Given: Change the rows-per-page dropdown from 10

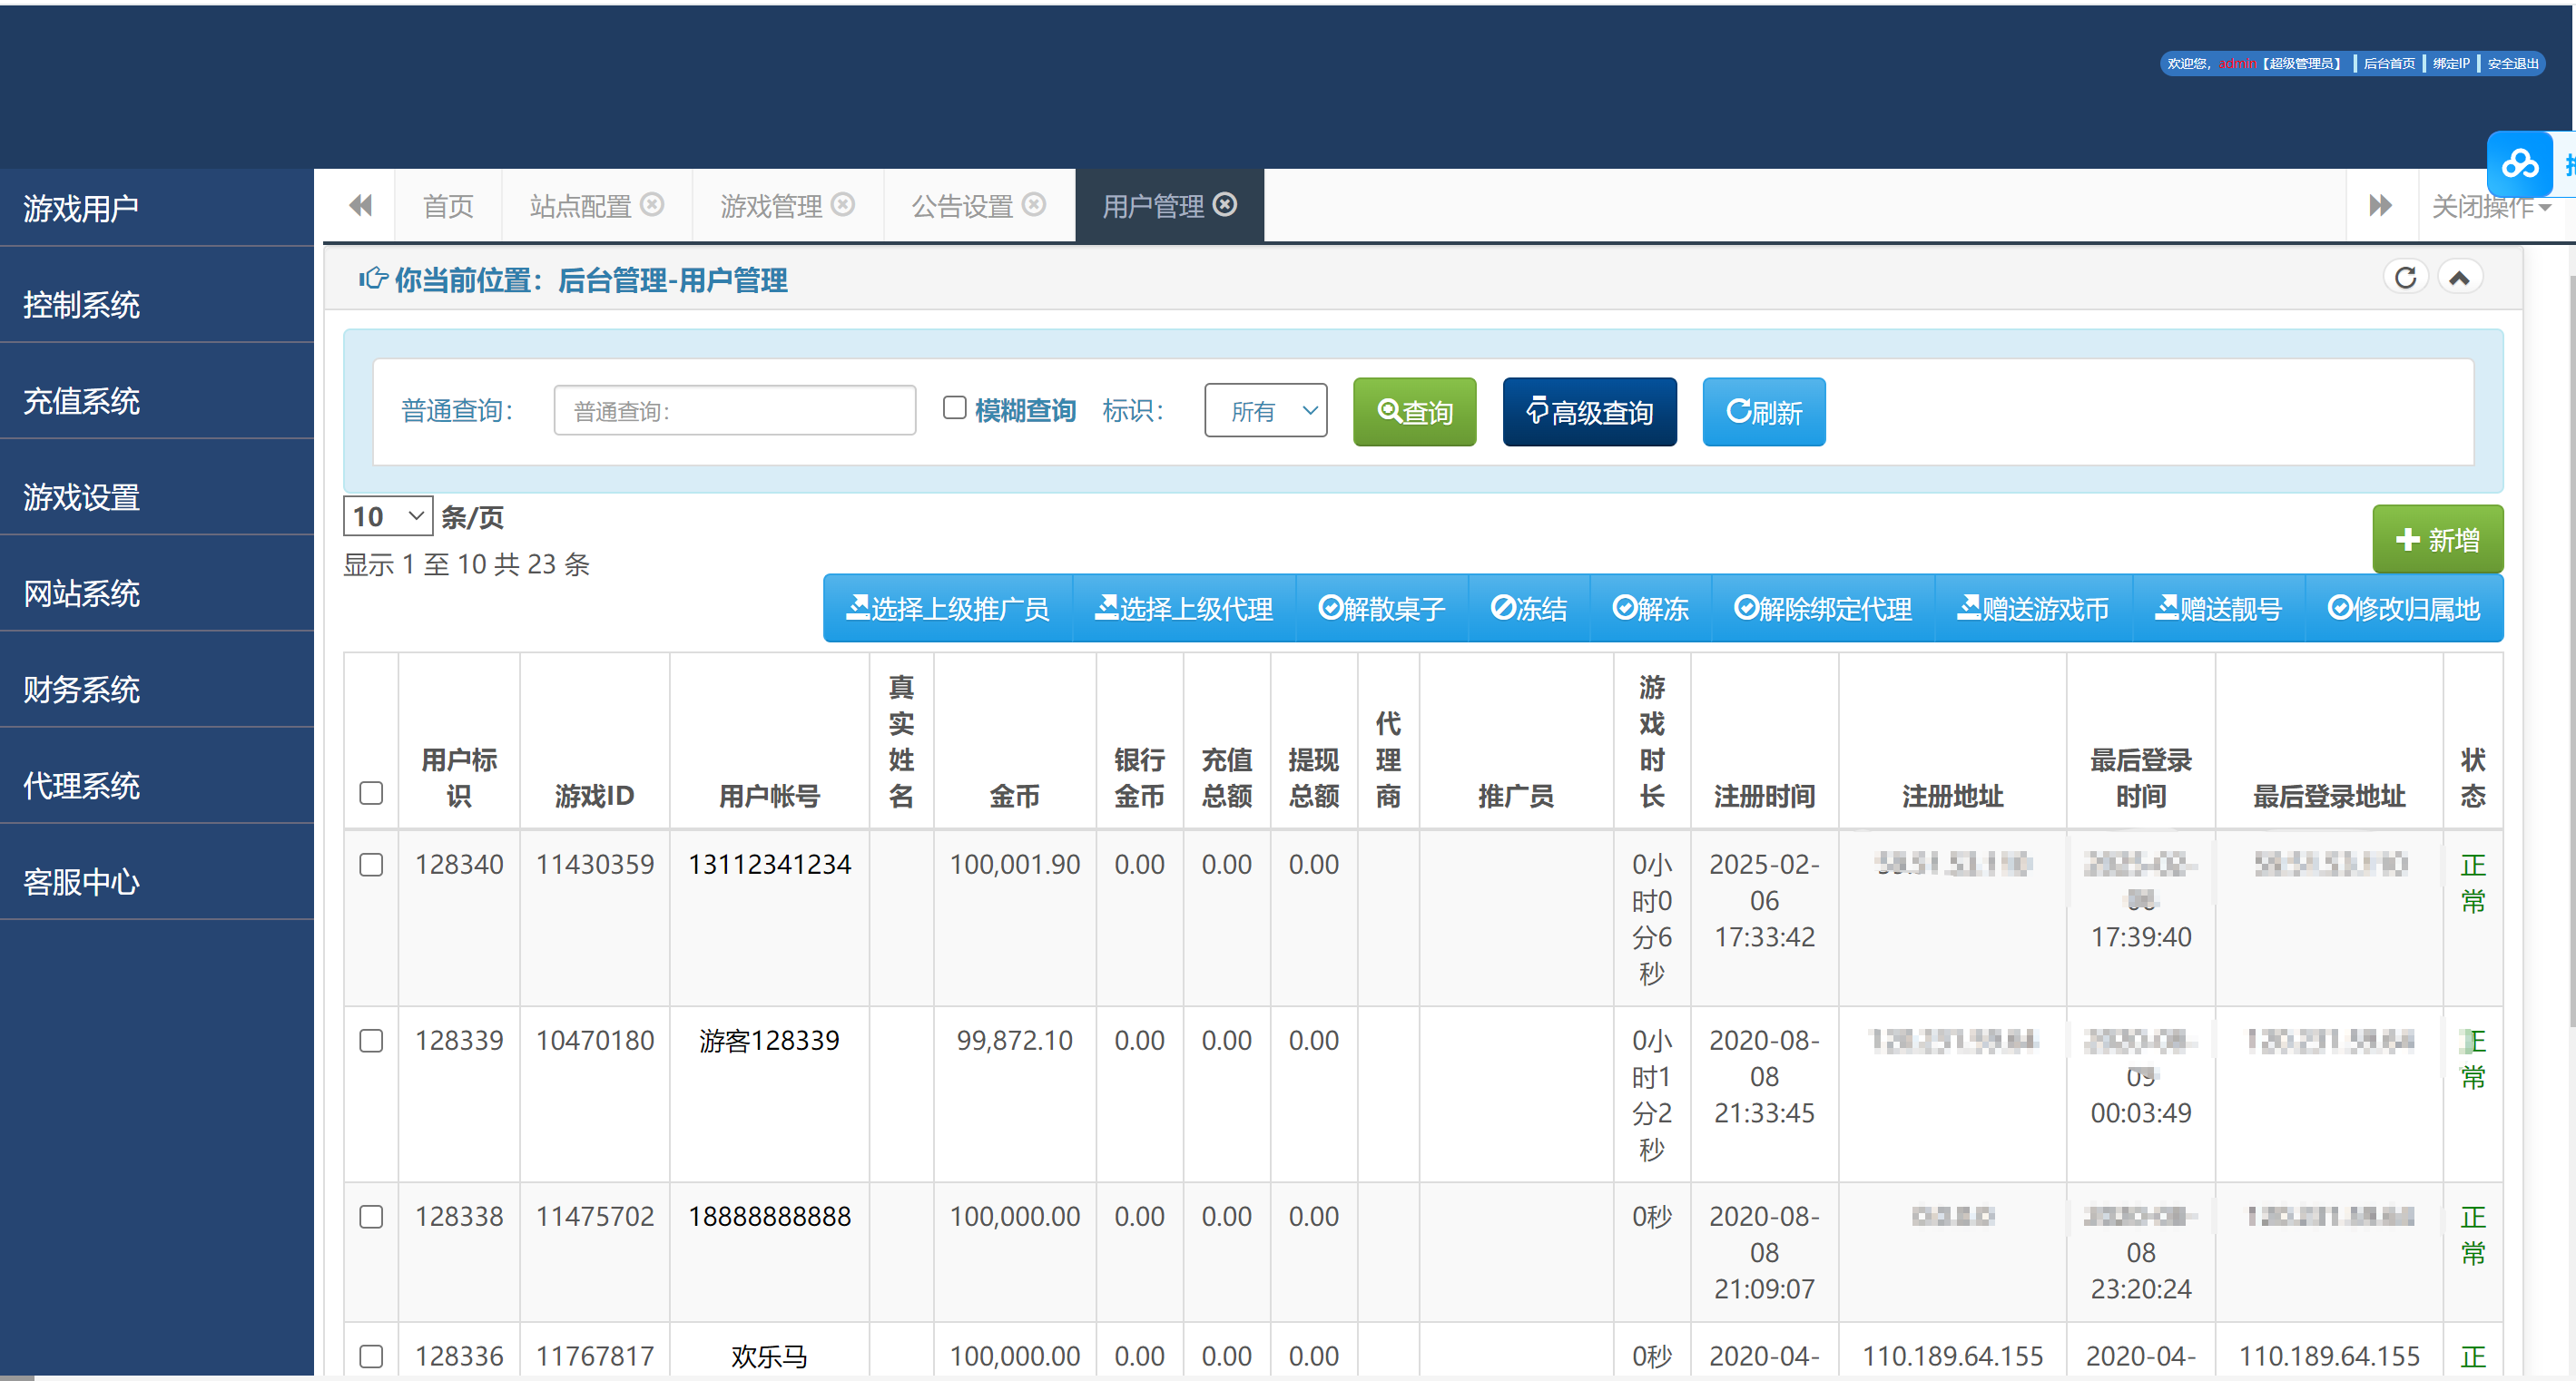Looking at the screenshot, I should (386, 516).
